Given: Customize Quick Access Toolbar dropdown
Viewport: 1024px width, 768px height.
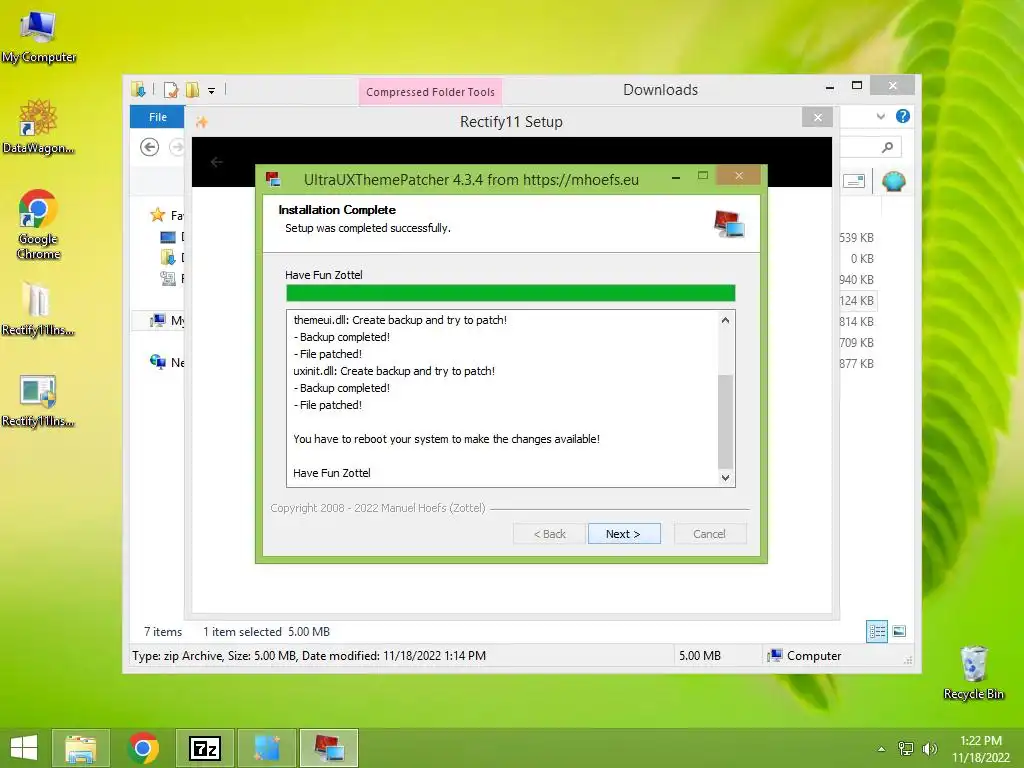Looking at the screenshot, I should [x=212, y=91].
